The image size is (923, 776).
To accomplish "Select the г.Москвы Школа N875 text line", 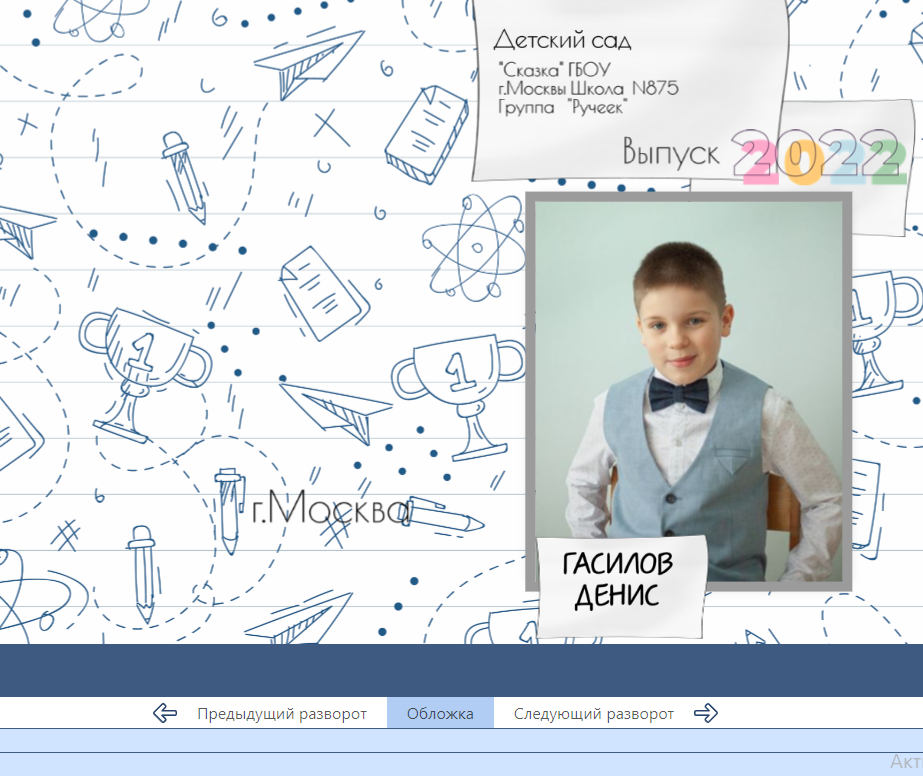I will click(x=588, y=88).
